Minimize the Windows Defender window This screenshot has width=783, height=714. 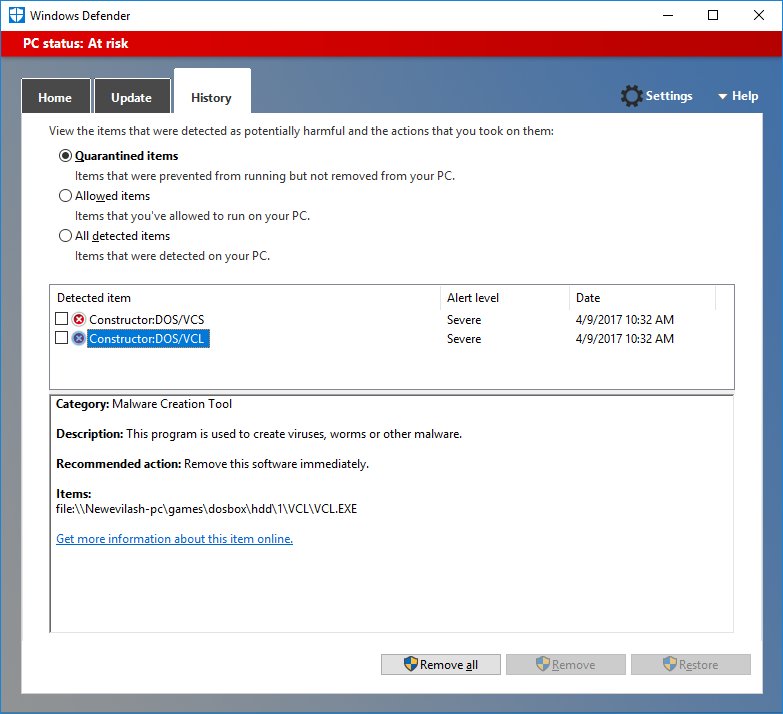click(x=668, y=15)
